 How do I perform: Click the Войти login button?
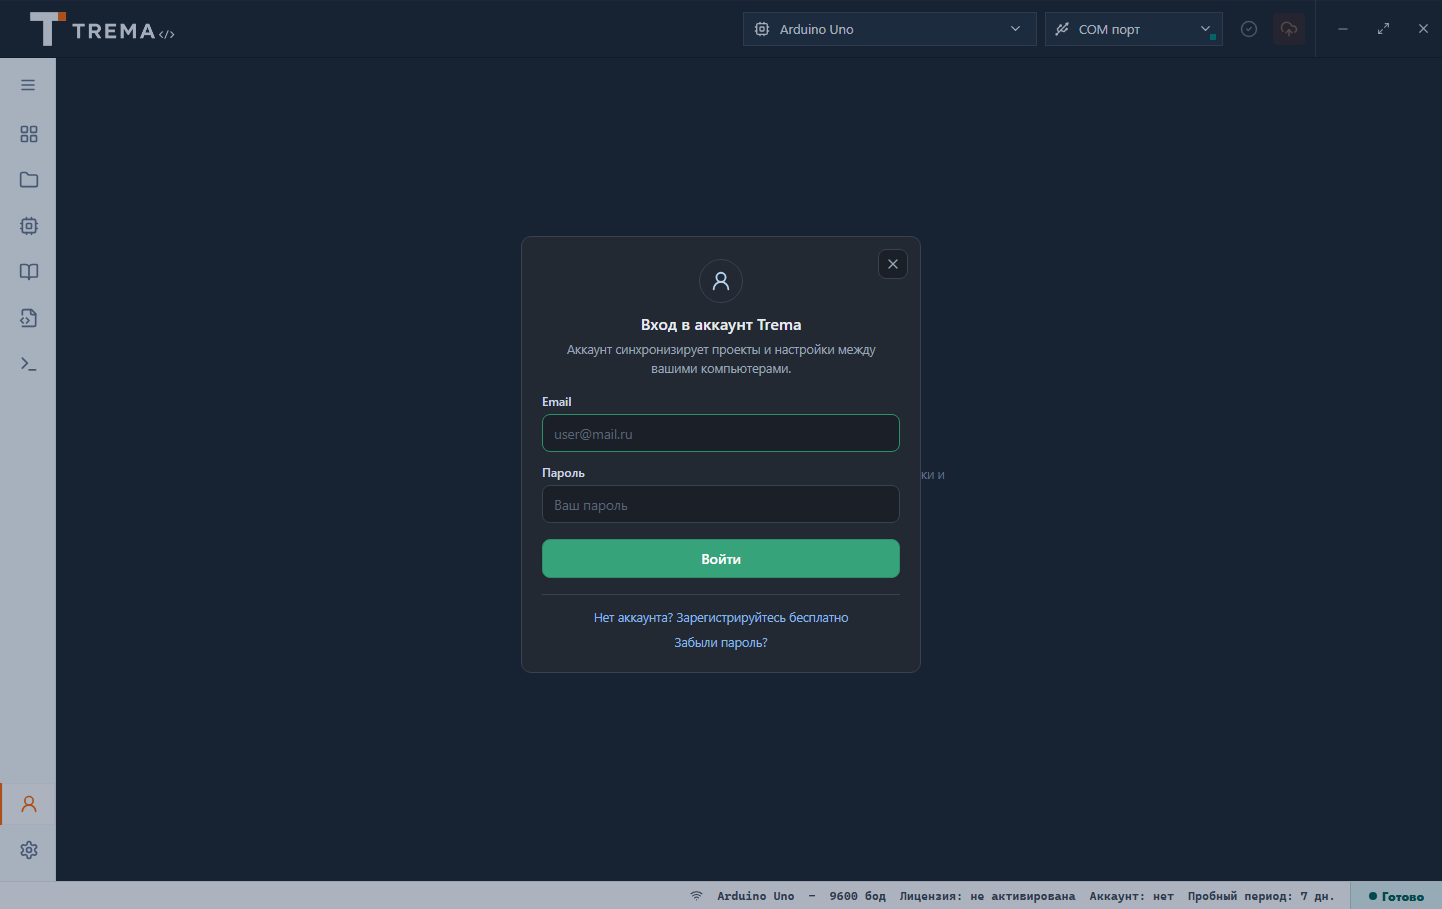click(721, 559)
